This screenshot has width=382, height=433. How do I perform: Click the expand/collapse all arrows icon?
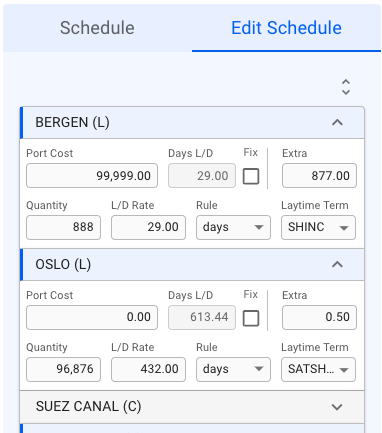346,87
